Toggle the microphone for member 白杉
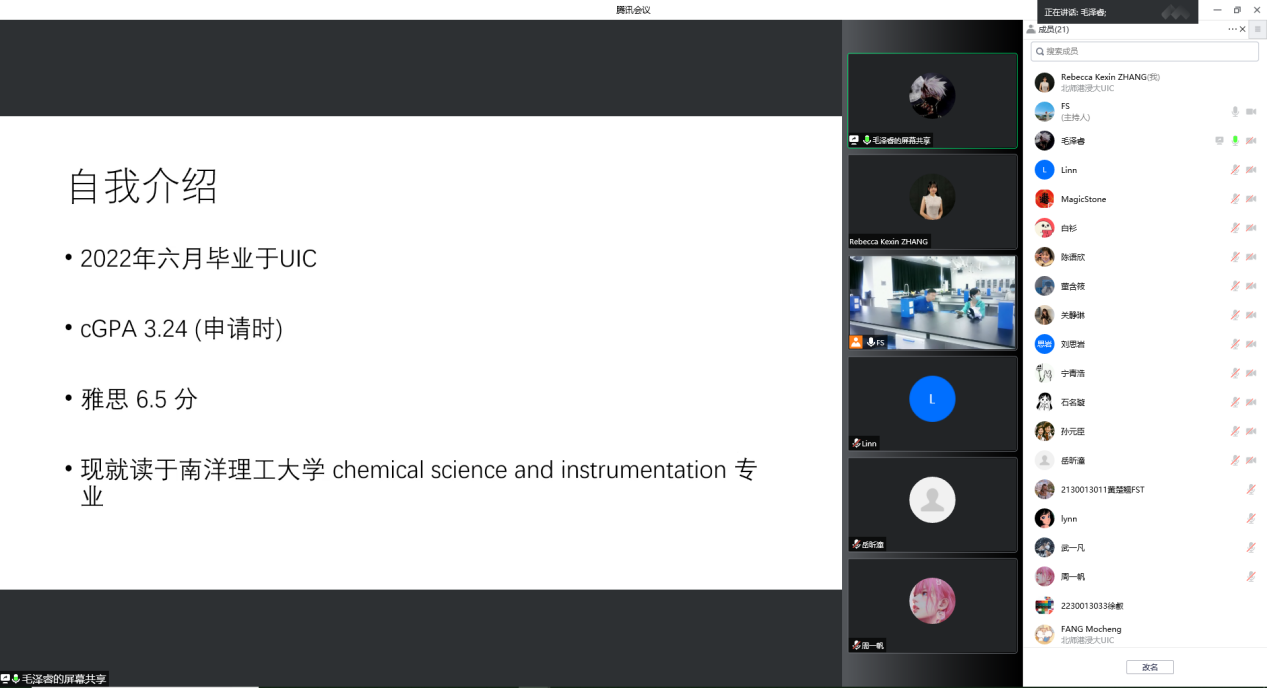1267x688 pixels. [x=1235, y=228]
